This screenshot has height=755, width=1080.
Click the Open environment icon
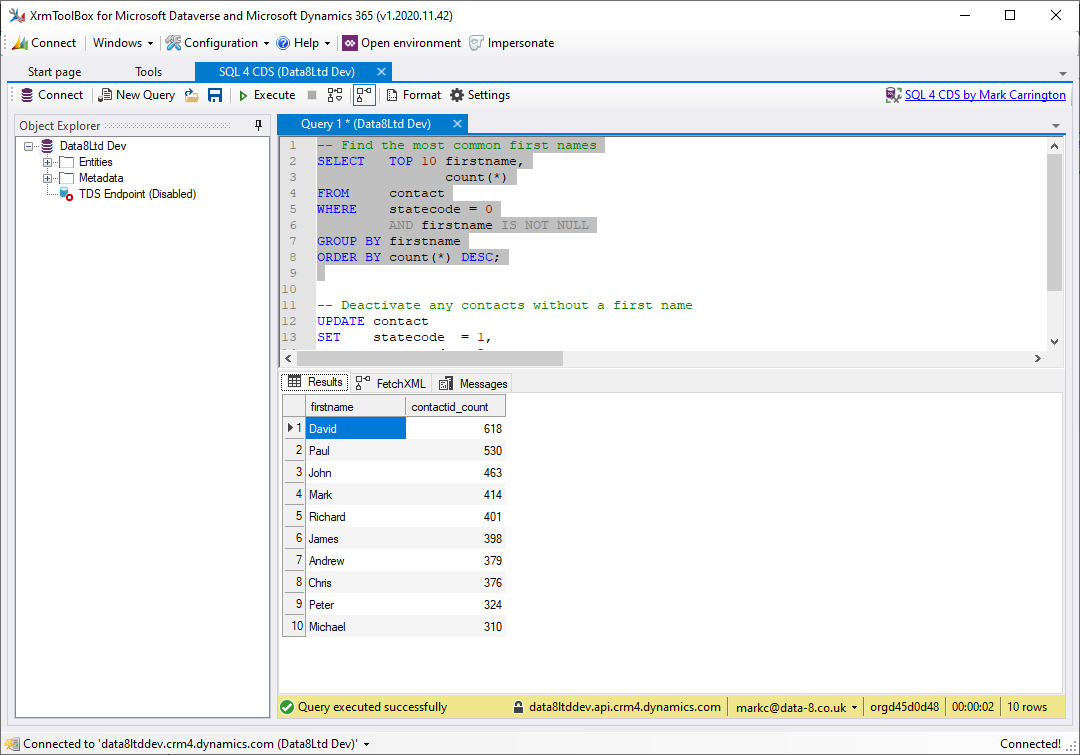click(349, 43)
